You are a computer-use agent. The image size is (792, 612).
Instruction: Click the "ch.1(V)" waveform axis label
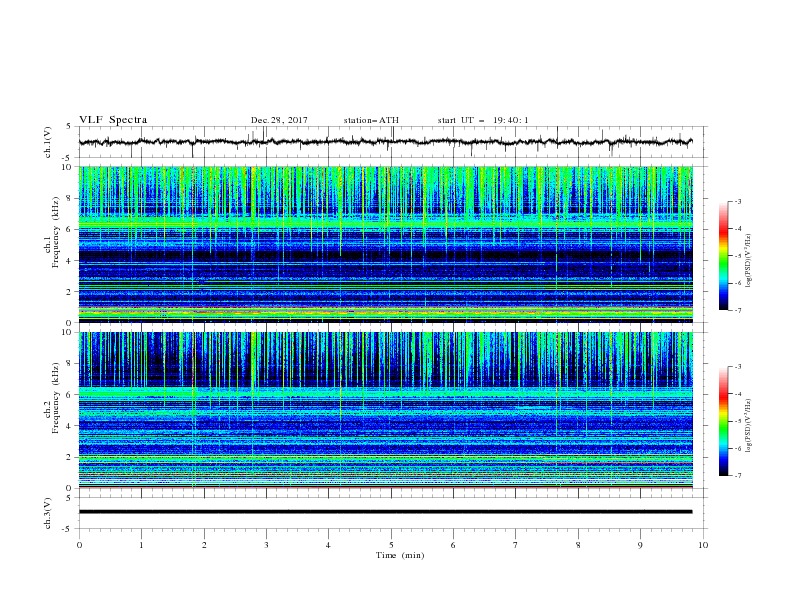click(x=48, y=142)
